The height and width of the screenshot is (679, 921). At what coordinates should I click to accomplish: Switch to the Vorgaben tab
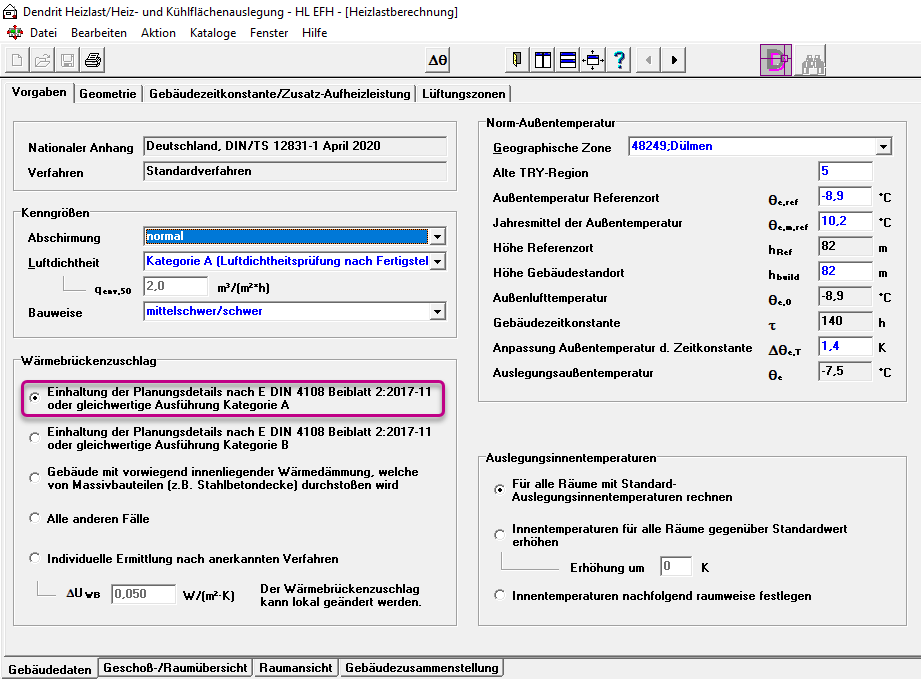pos(39,92)
